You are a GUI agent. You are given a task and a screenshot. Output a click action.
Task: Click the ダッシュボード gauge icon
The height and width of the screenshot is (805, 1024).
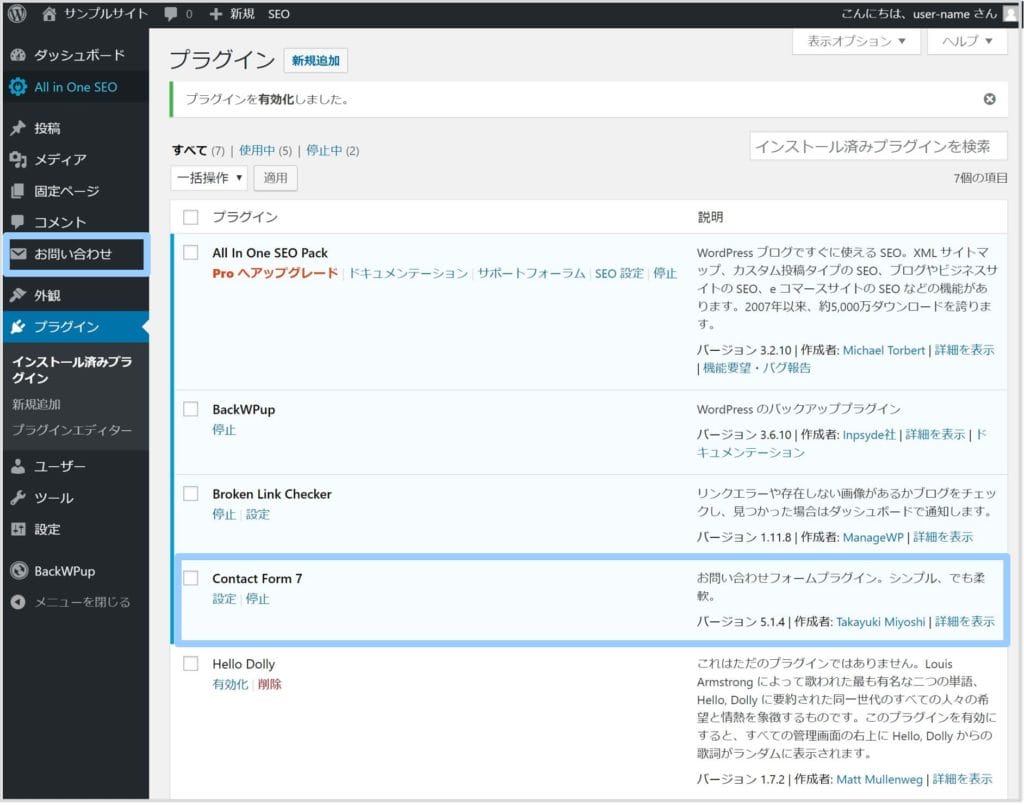tap(18, 55)
